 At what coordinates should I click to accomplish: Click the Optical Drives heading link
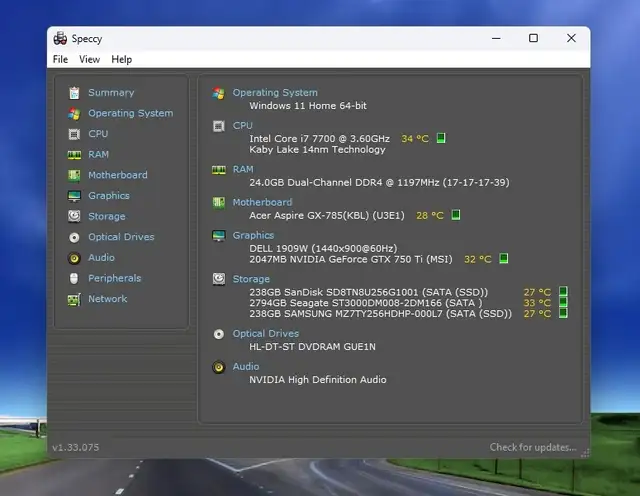(x=266, y=334)
